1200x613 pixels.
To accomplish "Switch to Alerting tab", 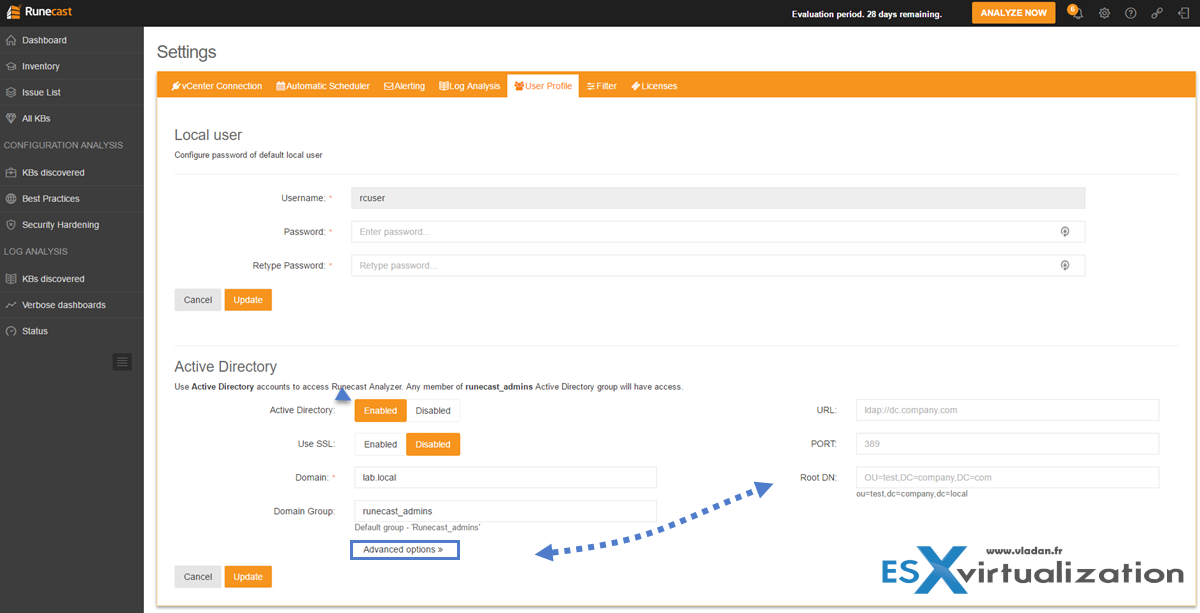I will (x=404, y=86).
